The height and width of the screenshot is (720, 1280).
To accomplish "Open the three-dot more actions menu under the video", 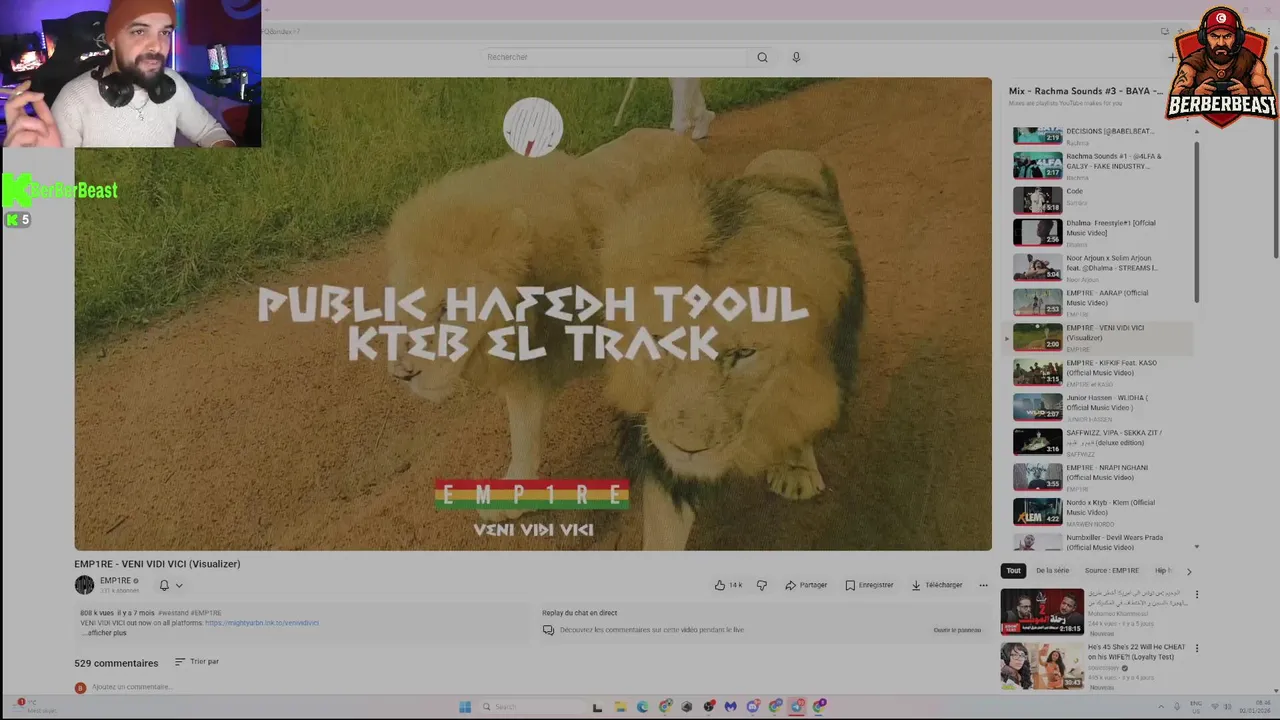I will (x=983, y=585).
